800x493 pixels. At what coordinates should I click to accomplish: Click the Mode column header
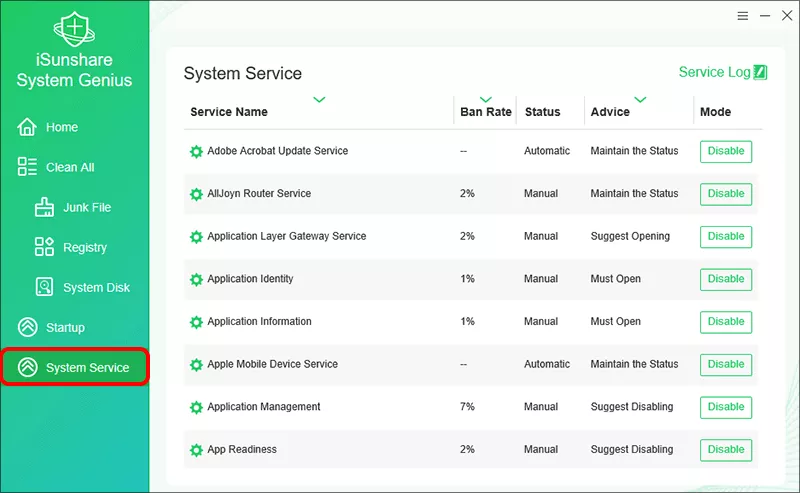click(715, 112)
